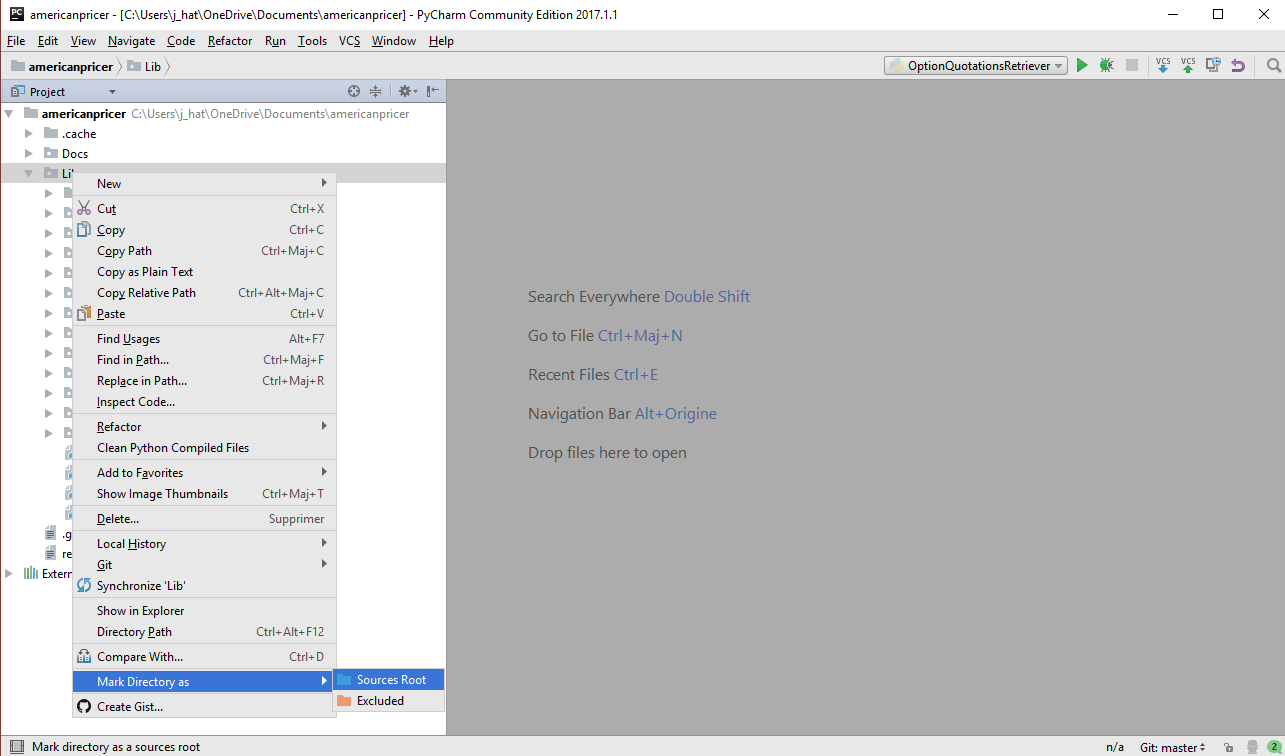Choose Inspect Code... in the context menu

[x=204, y=401]
